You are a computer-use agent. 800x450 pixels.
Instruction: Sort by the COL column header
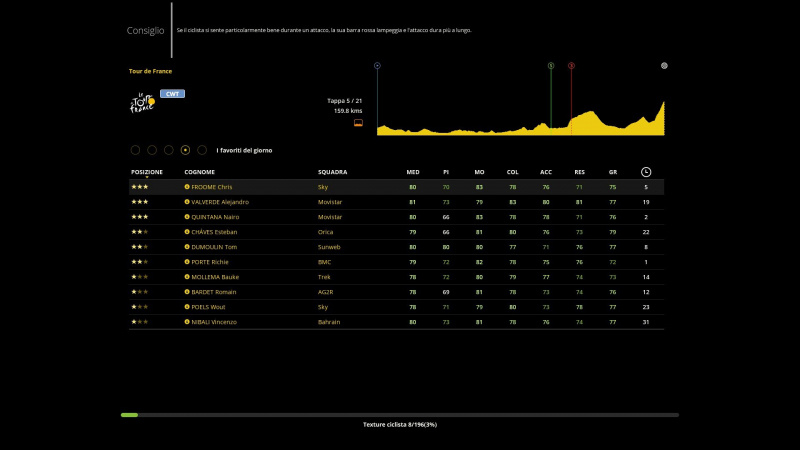point(512,172)
